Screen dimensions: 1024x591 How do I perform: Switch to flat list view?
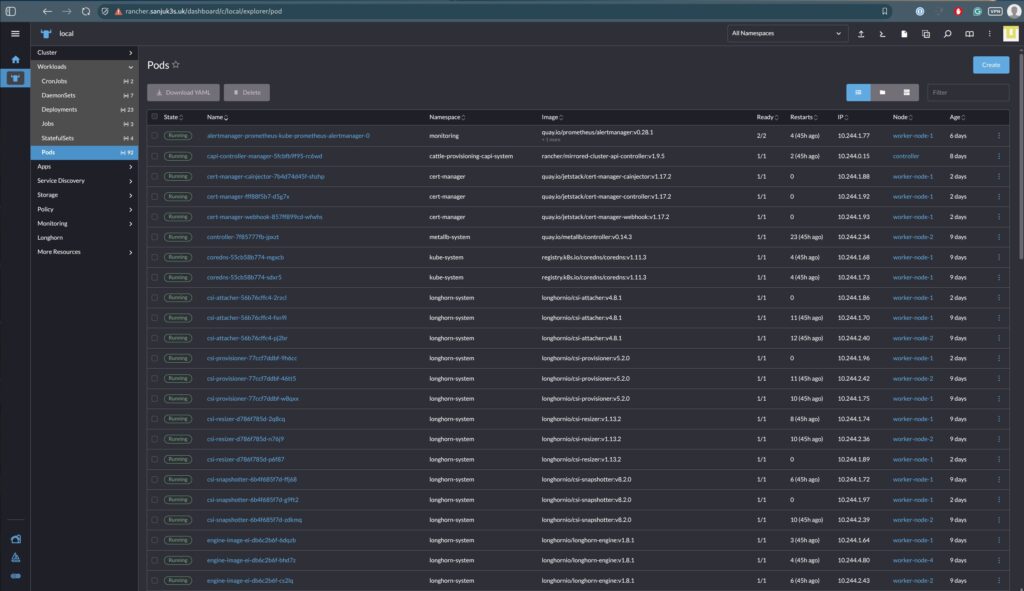click(x=858, y=93)
